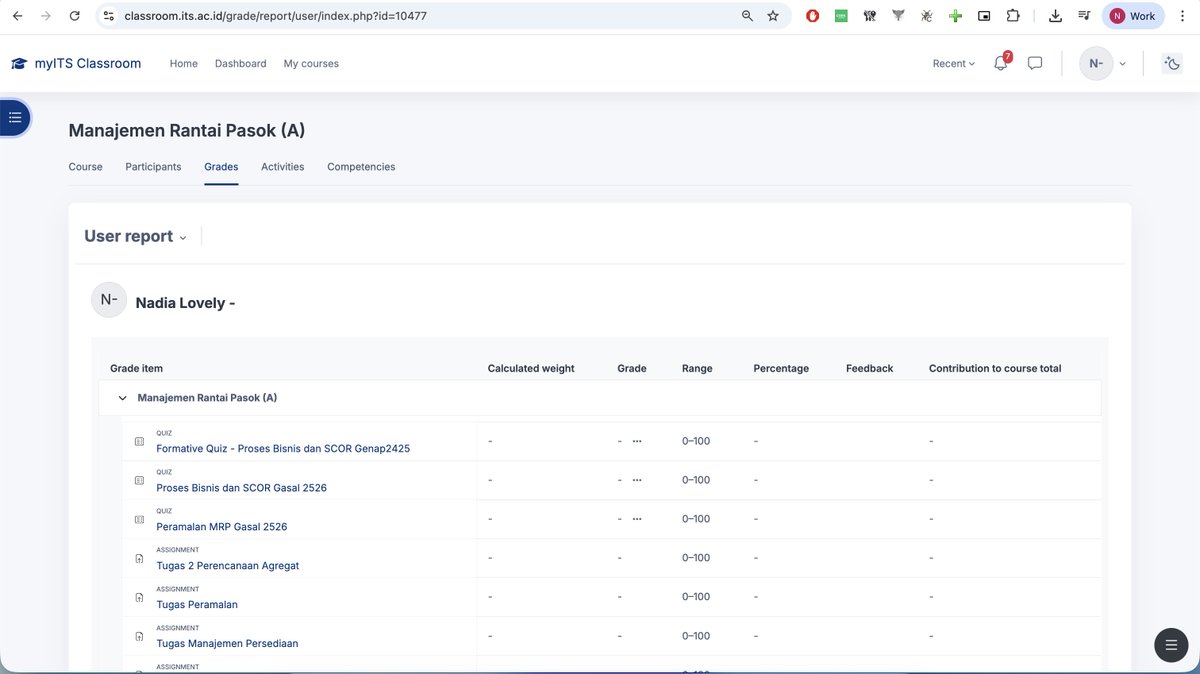Switch to the Participants tab

153,167
